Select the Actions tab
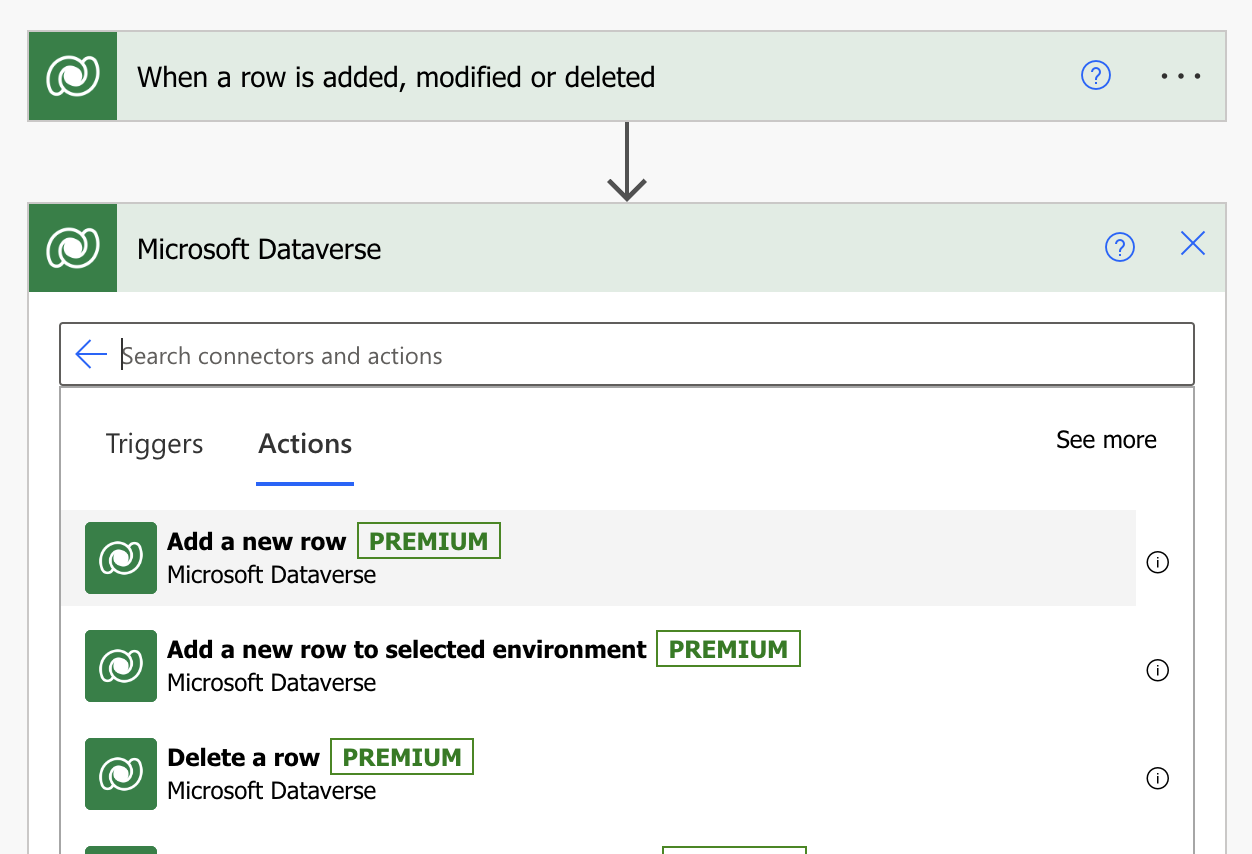 point(305,444)
